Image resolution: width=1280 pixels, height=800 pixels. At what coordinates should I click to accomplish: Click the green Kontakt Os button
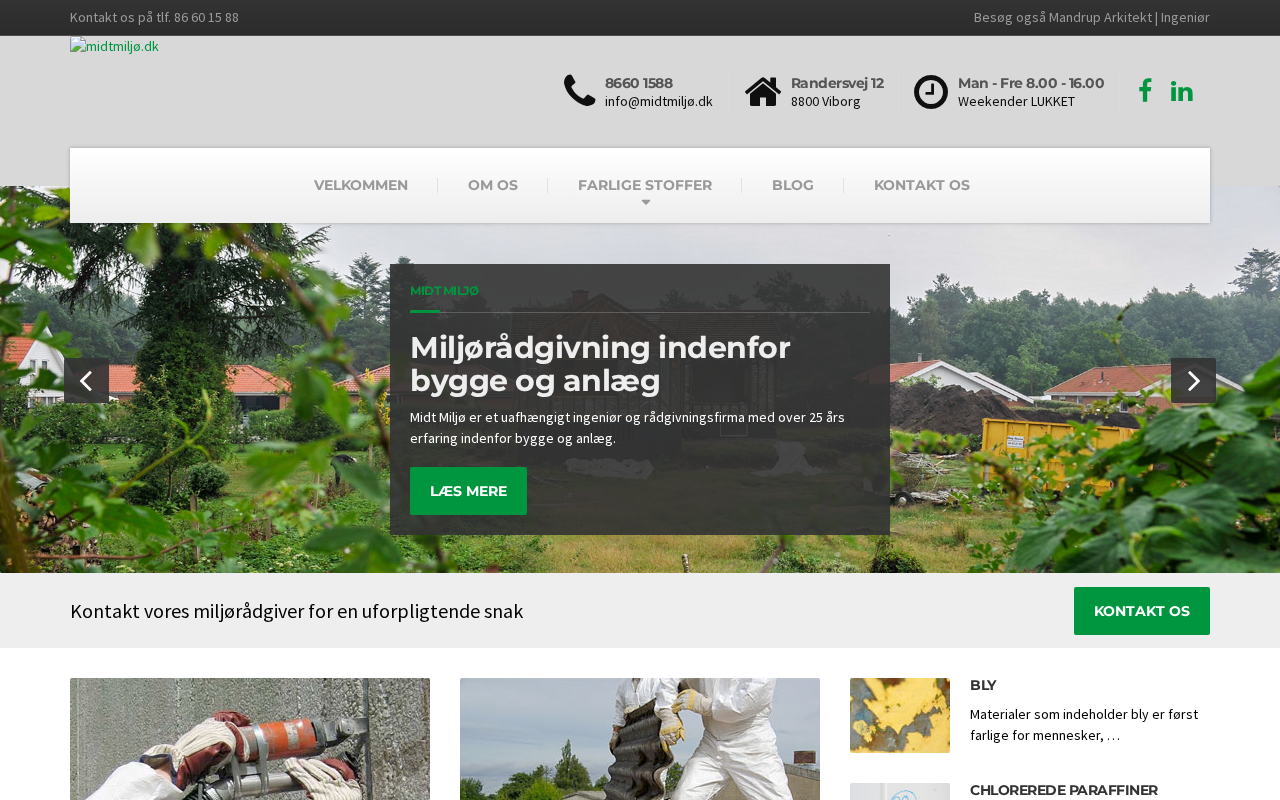point(1142,611)
